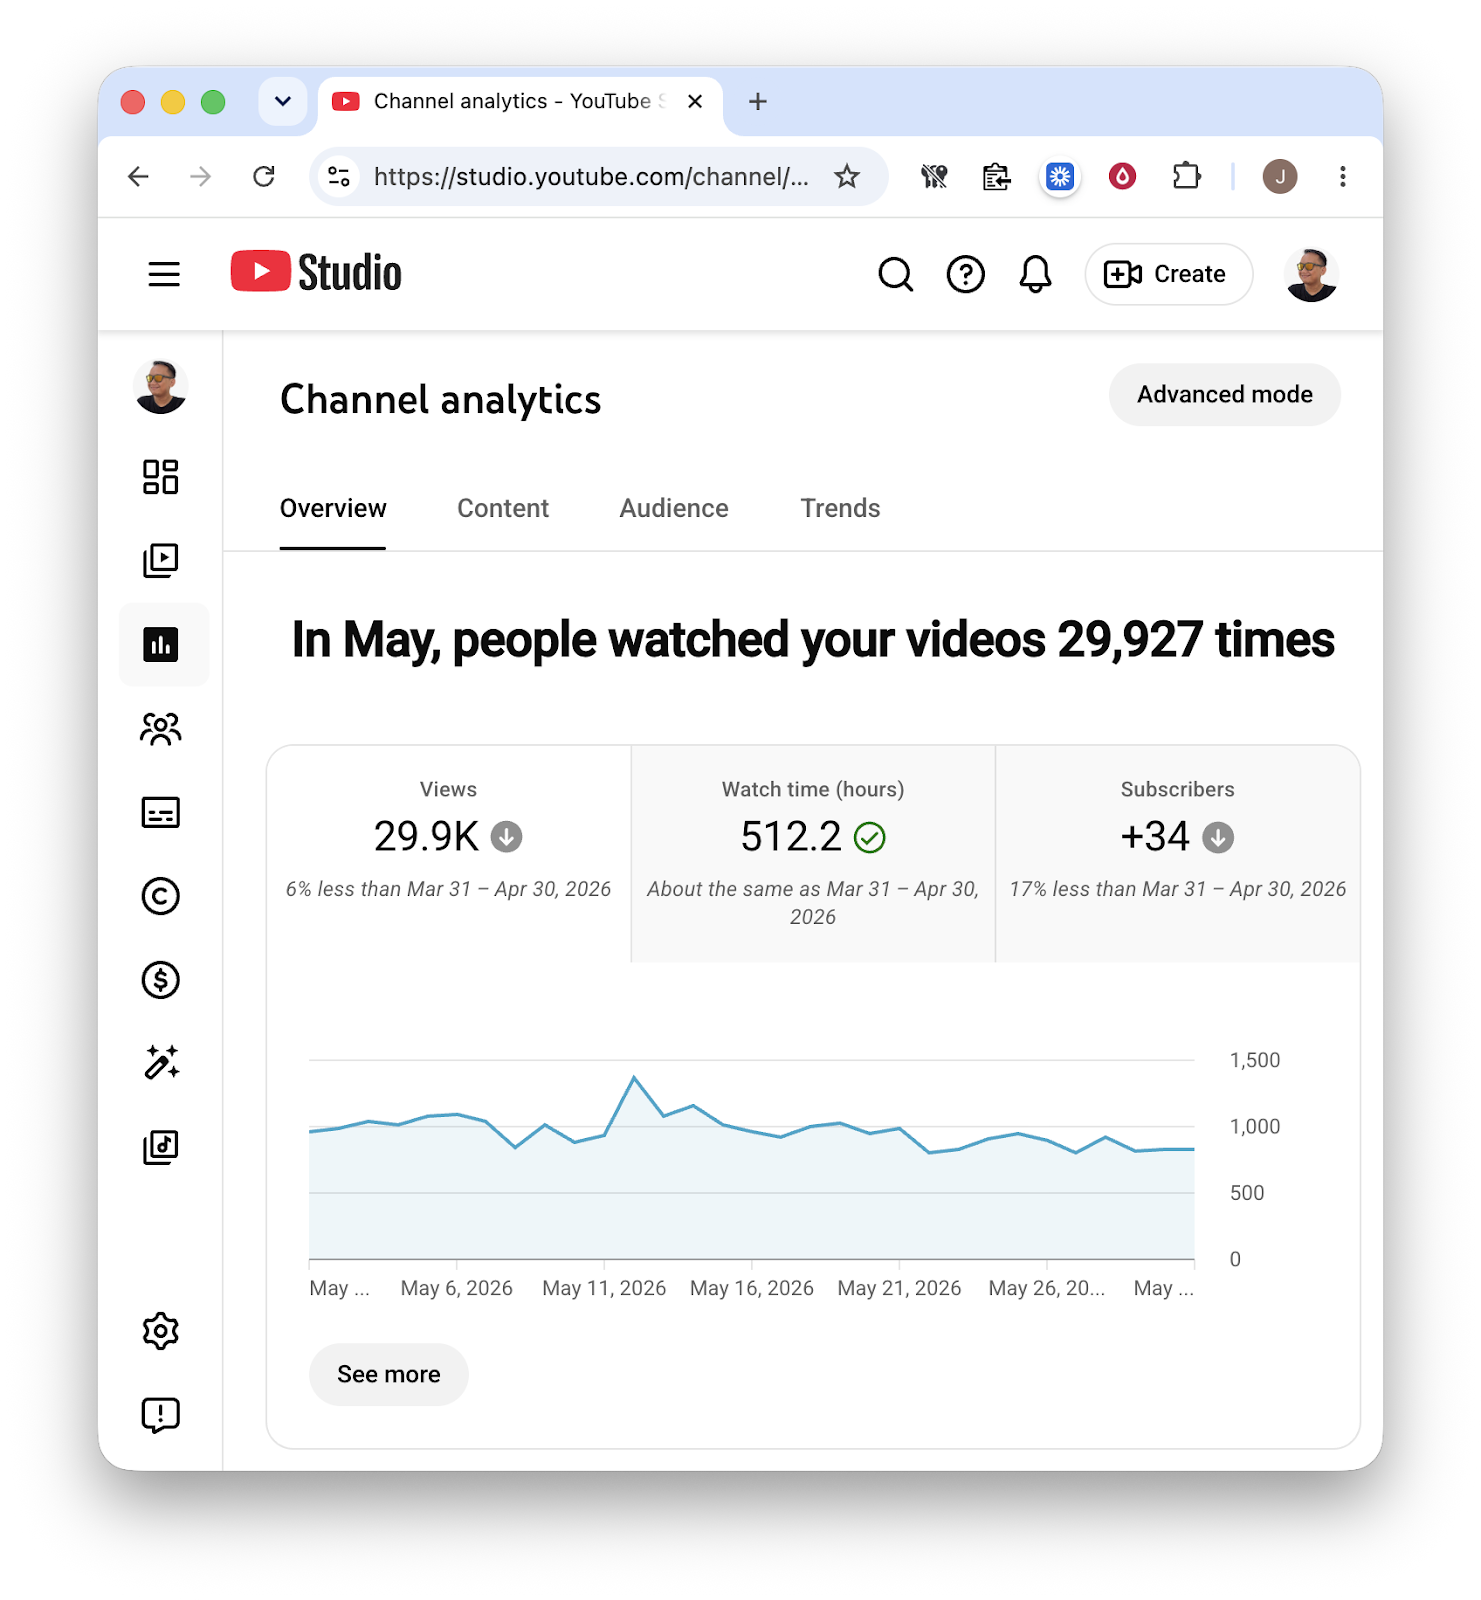1481x1600 pixels.
Task: Click the 17% less than comparison text
Action: [x=1178, y=889]
